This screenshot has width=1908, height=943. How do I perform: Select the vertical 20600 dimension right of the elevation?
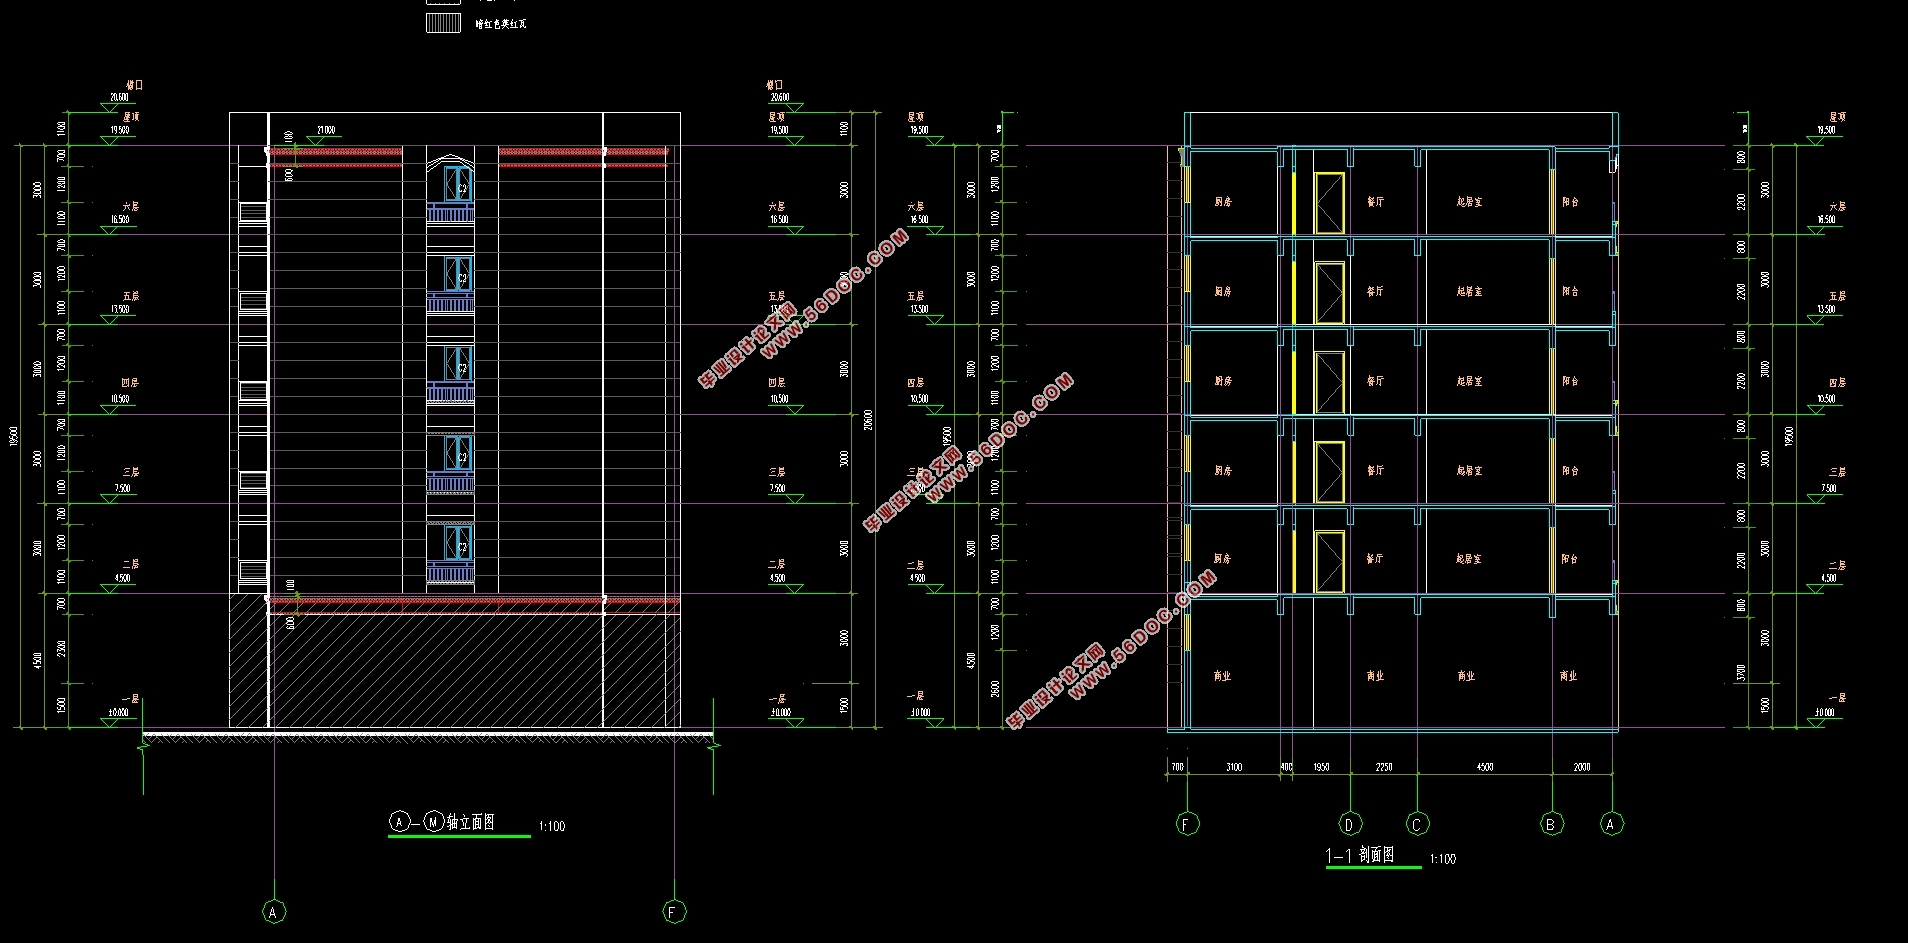click(x=868, y=420)
